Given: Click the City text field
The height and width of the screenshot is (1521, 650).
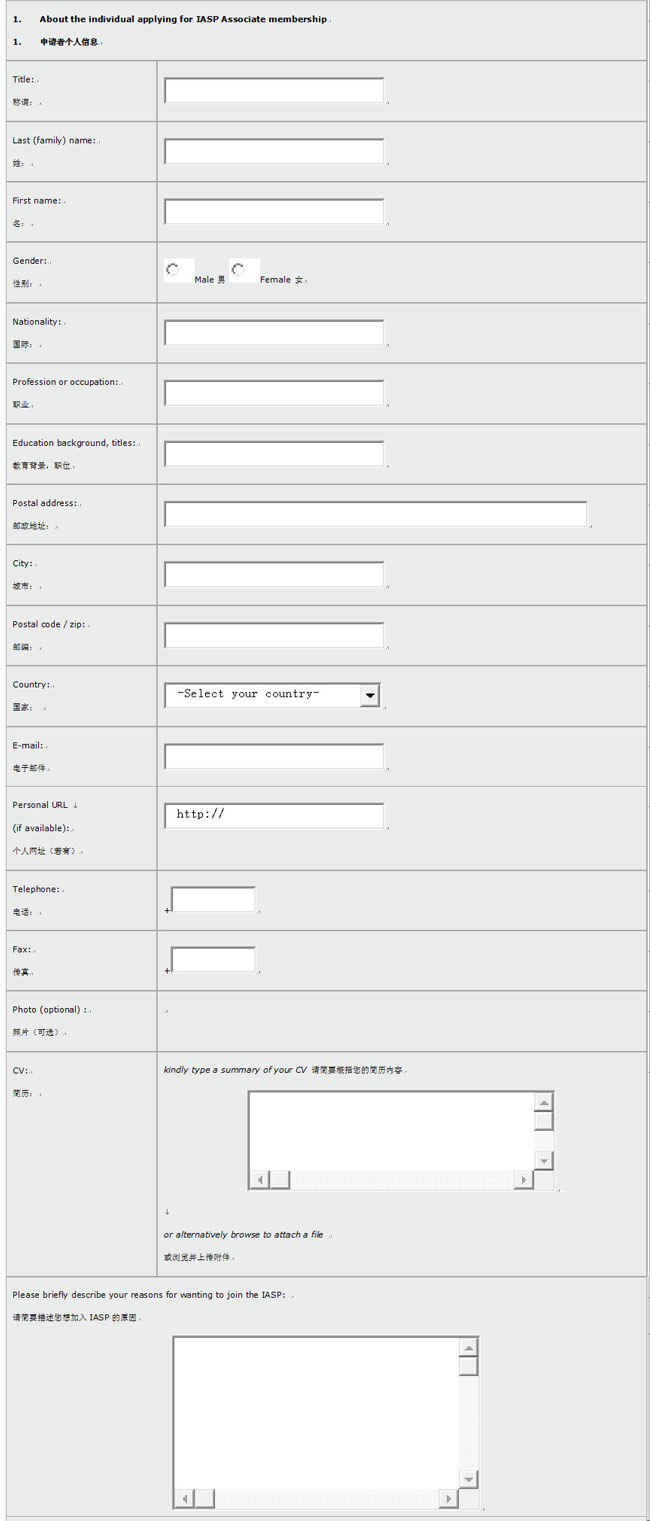Looking at the screenshot, I should (274, 575).
